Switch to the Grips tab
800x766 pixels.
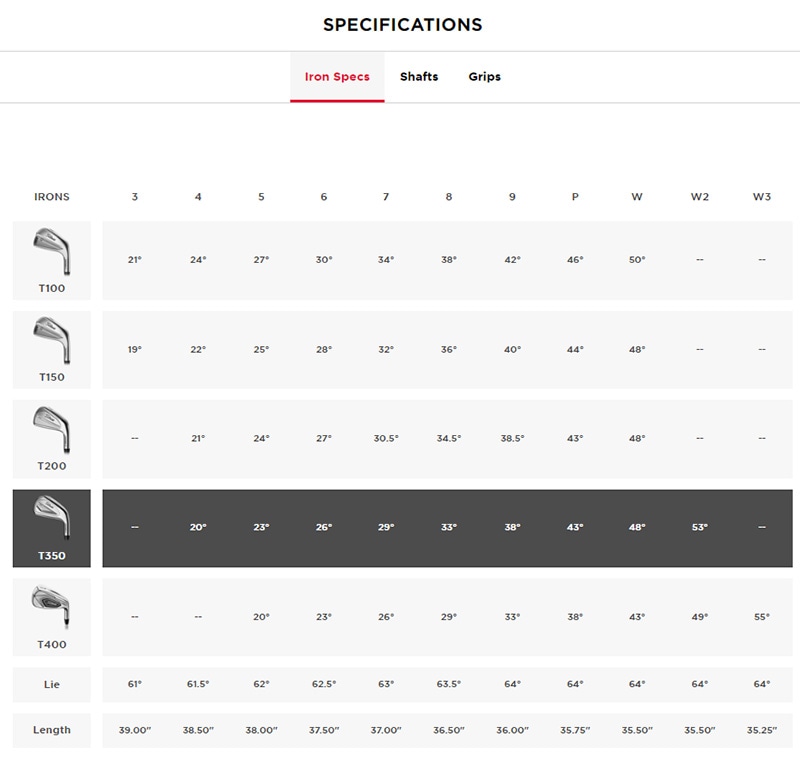[485, 77]
